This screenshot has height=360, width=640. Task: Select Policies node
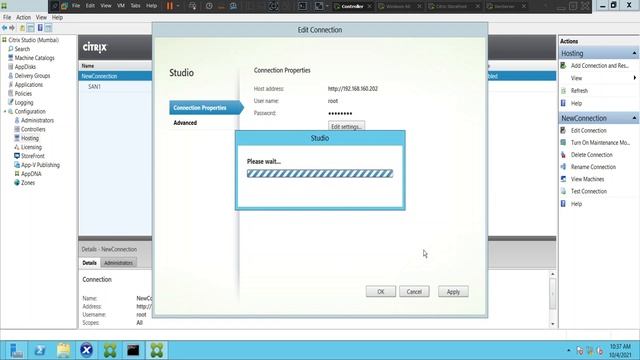coord(23,93)
